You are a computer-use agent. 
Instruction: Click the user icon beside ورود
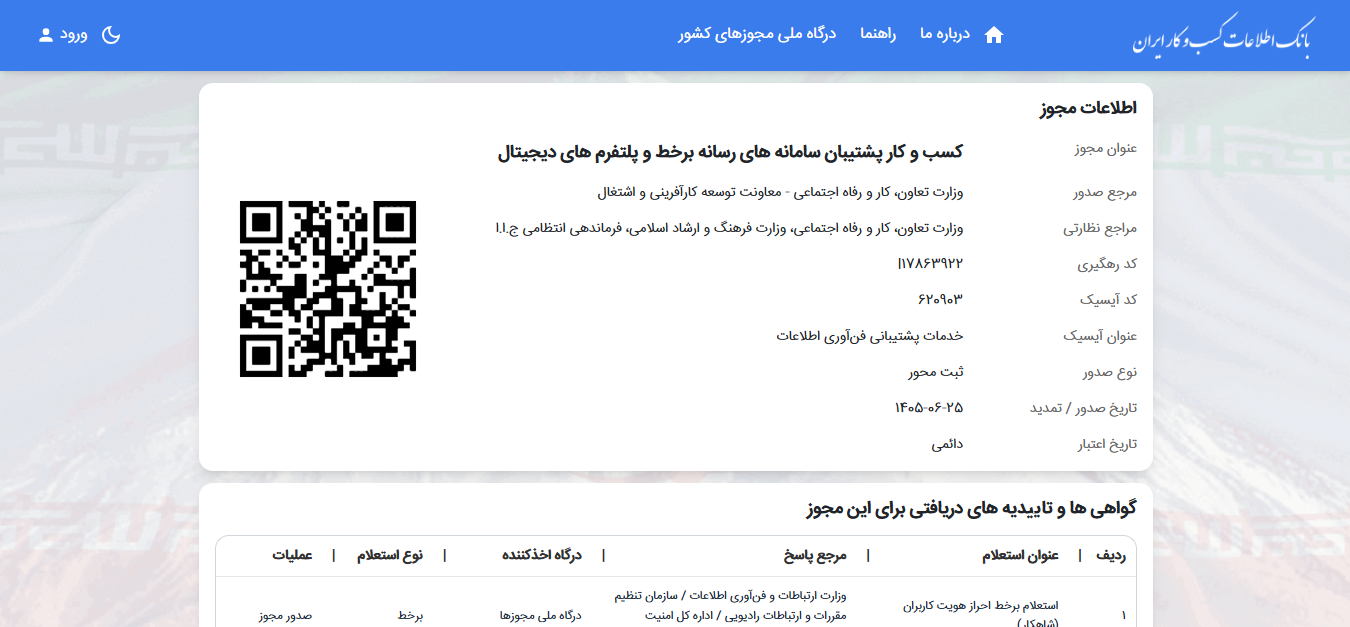pyautogui.click(x=46, y=35)
